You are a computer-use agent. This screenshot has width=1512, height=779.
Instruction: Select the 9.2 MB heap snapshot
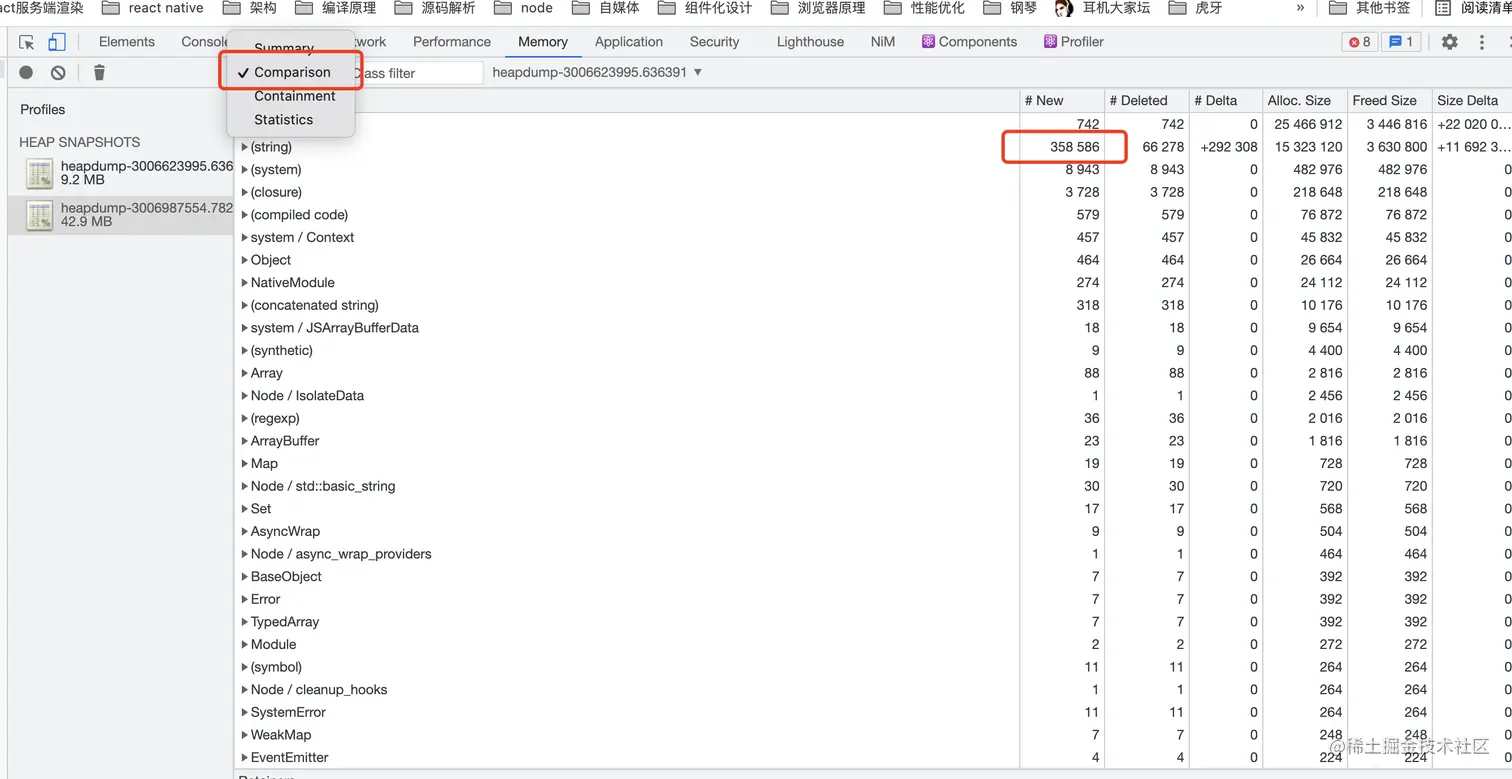coord(121,174)
